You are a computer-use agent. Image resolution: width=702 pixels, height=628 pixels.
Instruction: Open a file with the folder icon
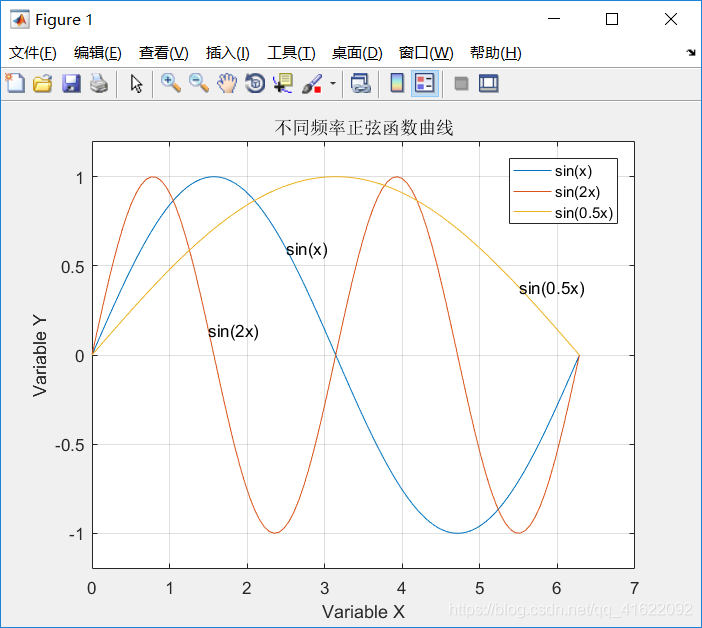coord(43,84)
